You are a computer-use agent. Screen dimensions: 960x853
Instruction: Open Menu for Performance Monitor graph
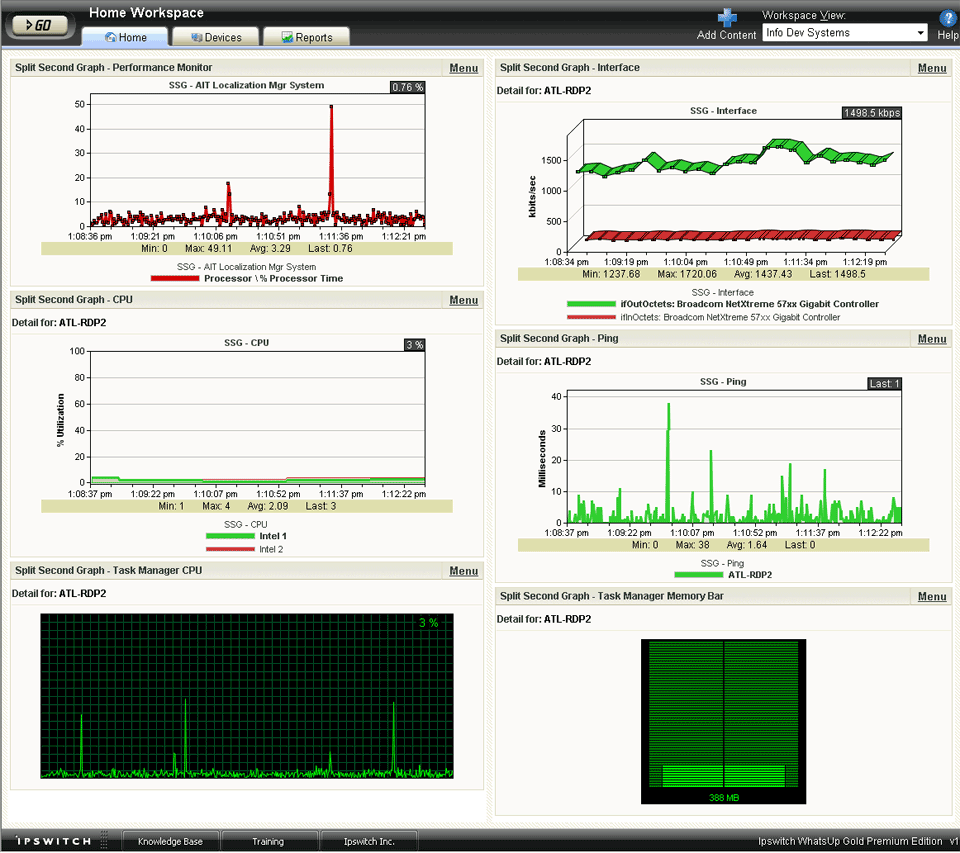tap(463, 68)
